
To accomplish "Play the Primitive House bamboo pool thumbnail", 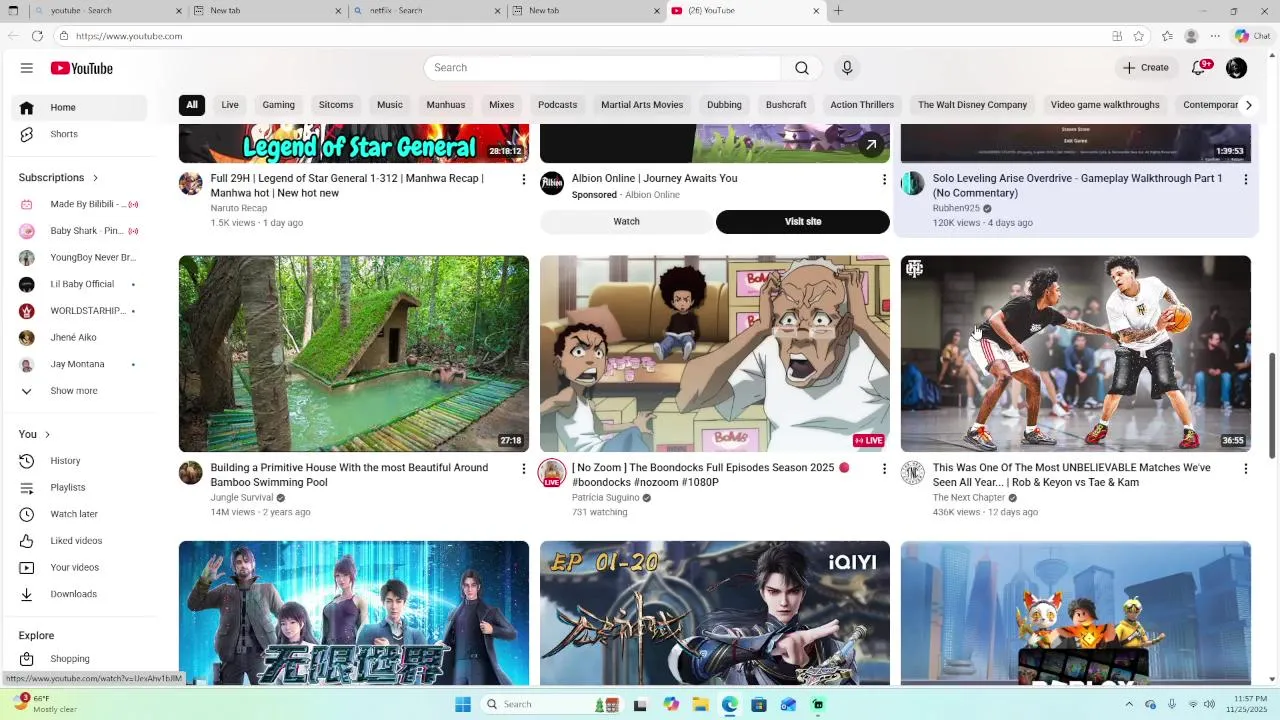I will pyautogui.click(x=354, y=354).
